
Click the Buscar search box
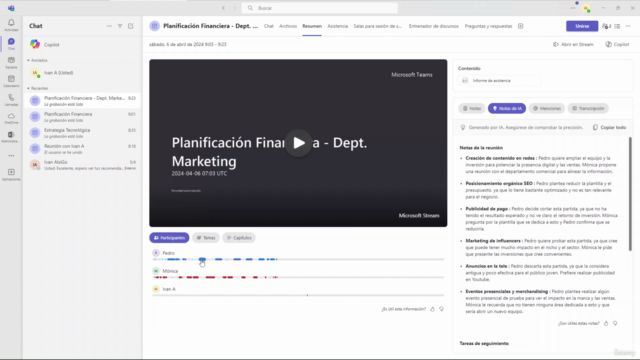click(320, 8)
